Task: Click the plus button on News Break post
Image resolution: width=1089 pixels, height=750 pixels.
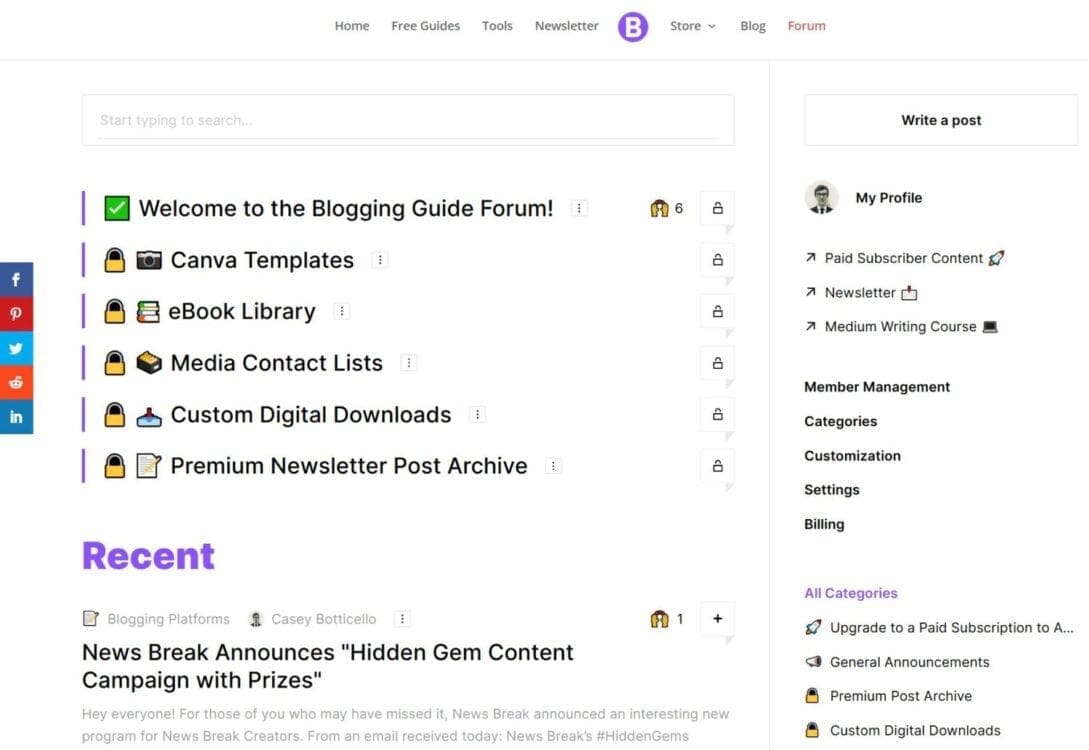Action: [717, 618]
